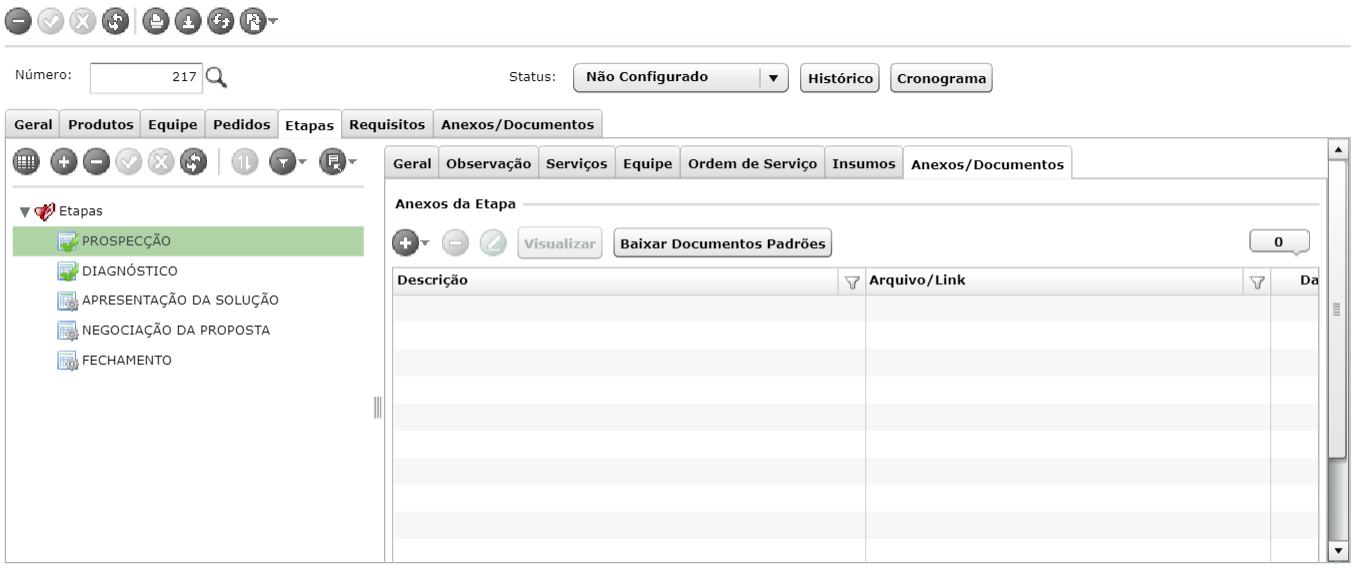Click the Descrição column filter icon
The width and height of the screenshot is (1355, 569).
coord(853,283)
